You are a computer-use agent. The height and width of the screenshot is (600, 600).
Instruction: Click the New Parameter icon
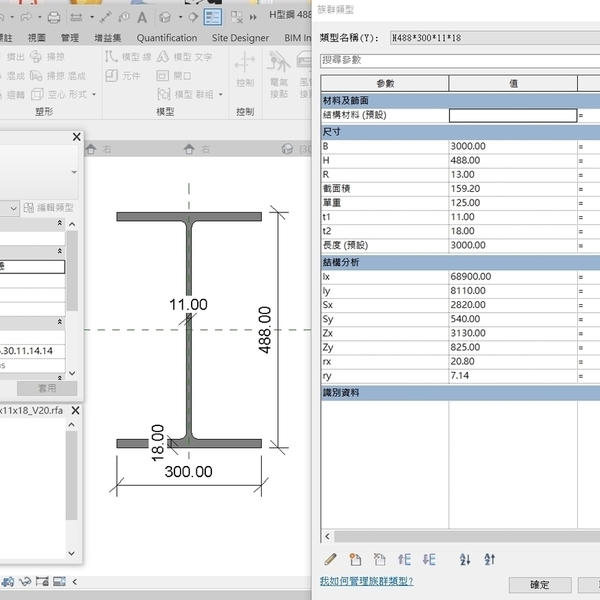pyautogui.click(x=354, y=560)
